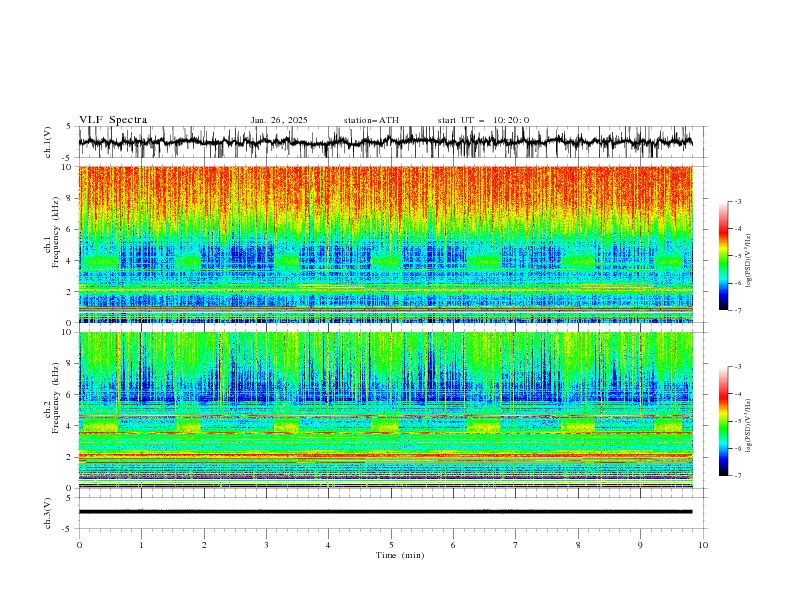
Task: Click the "8" kHz tick on ch.2 spectrogram
Action: click(70, 363)
